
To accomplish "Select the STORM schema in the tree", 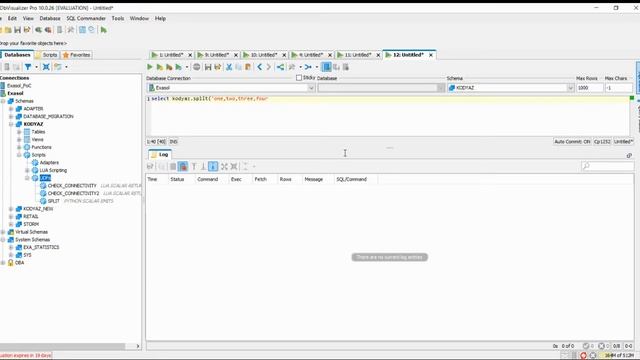I will pos(31,224).
